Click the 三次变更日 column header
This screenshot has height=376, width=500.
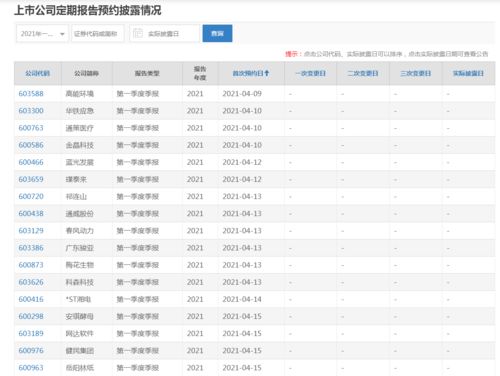(x=415, y=73)
